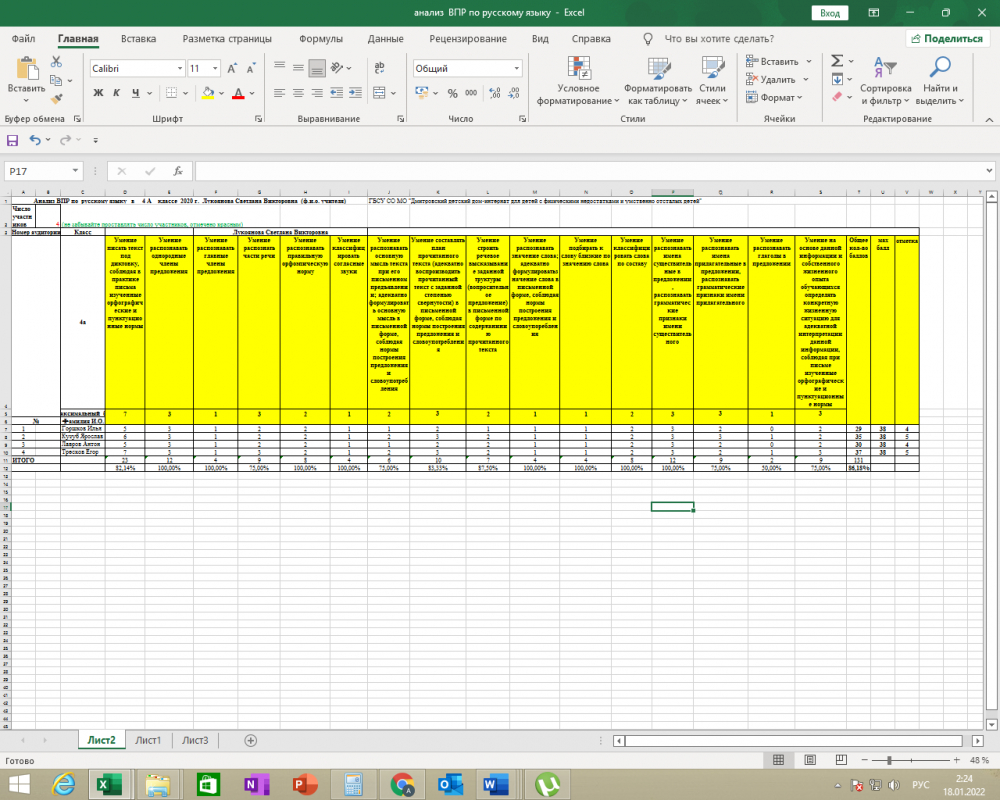Click the Decrease Decimal icon
The height and width of the screenshot is (800, 1000).
point(514,93)
